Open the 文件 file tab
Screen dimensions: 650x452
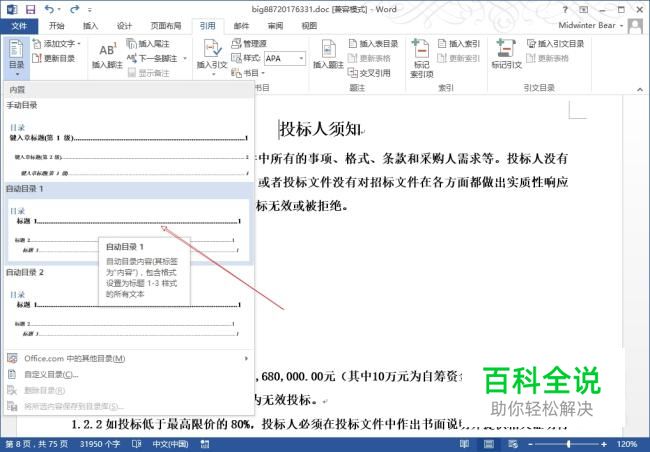pyautogui.click(x=19, y=26)
